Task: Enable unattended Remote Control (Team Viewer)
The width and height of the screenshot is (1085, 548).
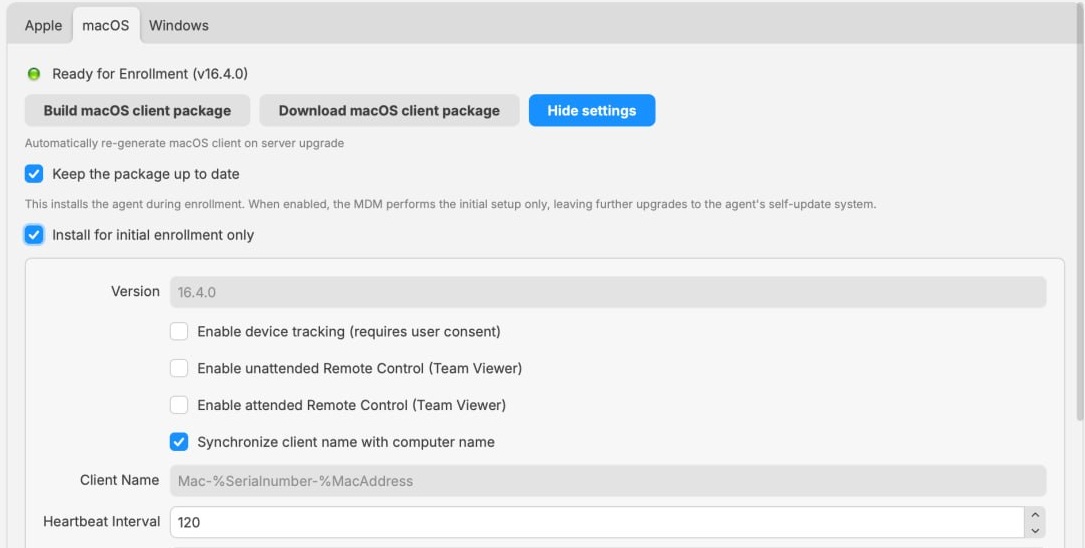Action: 179,368
